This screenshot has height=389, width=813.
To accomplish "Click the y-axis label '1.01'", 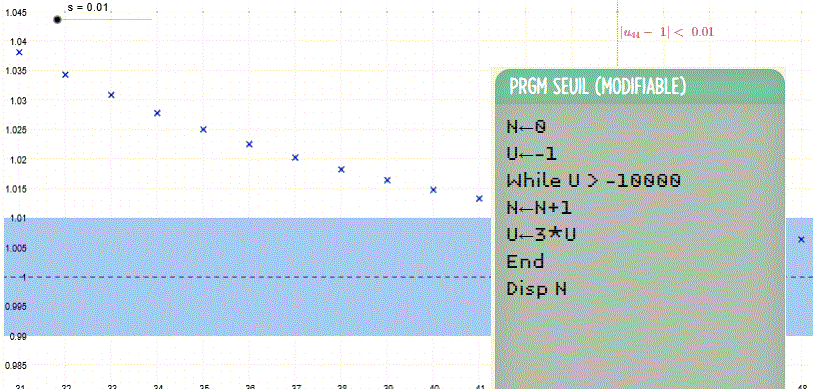I will [x=17, y=219].
